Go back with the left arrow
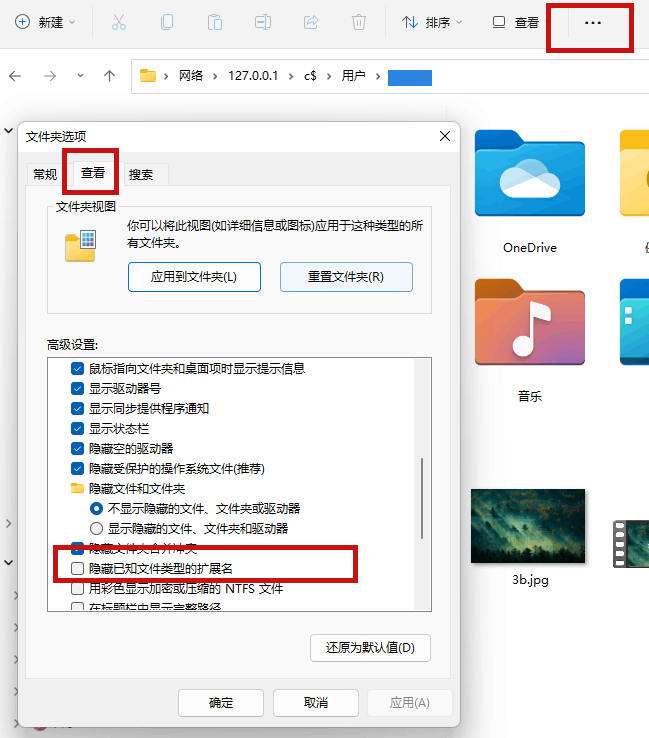The image size is (649, 738). pyautogui.click(x=15, y=76)
